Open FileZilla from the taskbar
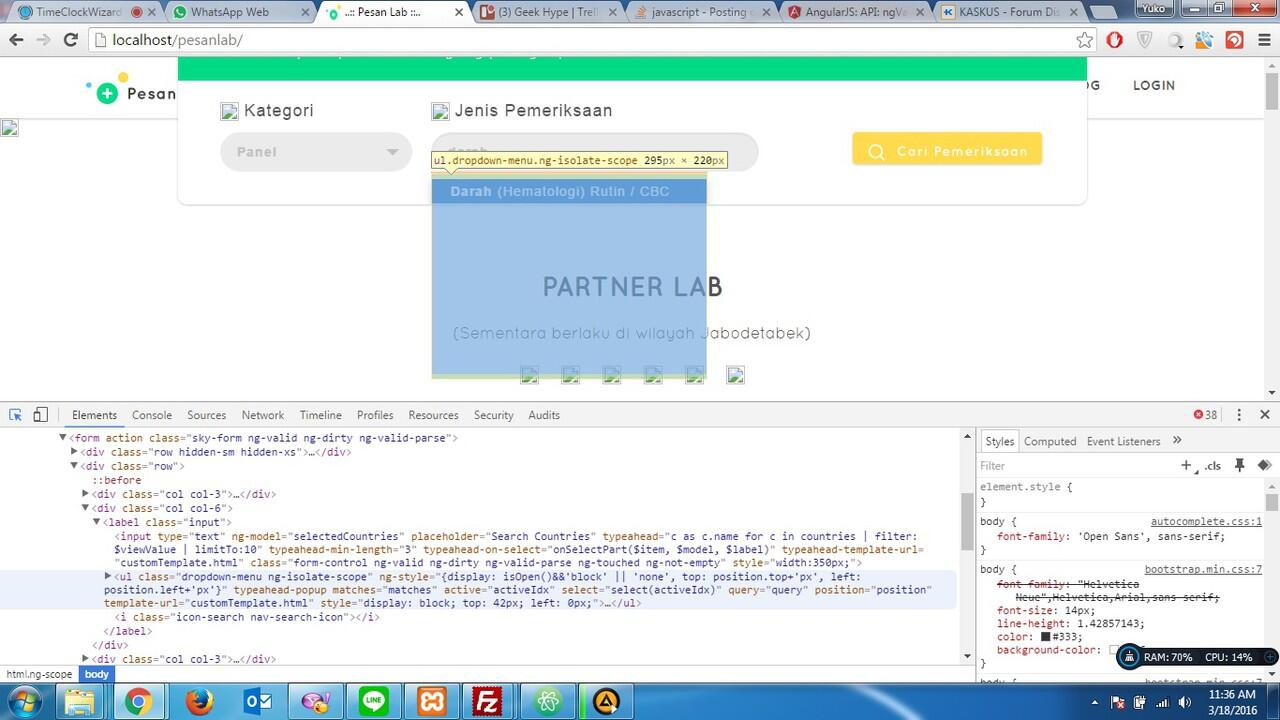This screenshot has width=1280, height=720. pyautogui.click(x=489, y=702)
